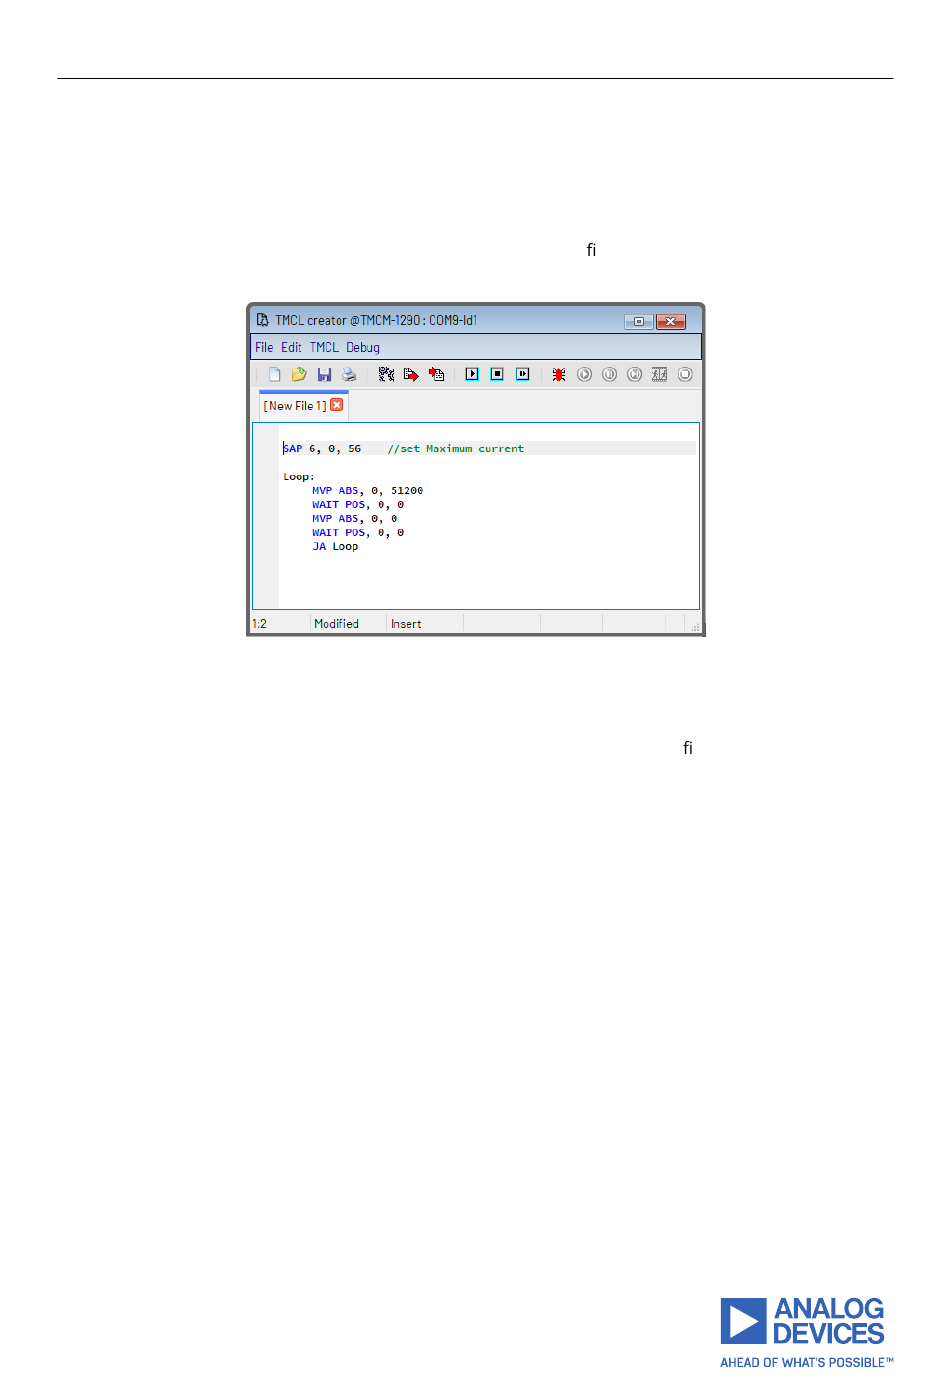Click the Insert status bar entry
The height and width of the screenshot is (1378, 950).
pos(406,623)
